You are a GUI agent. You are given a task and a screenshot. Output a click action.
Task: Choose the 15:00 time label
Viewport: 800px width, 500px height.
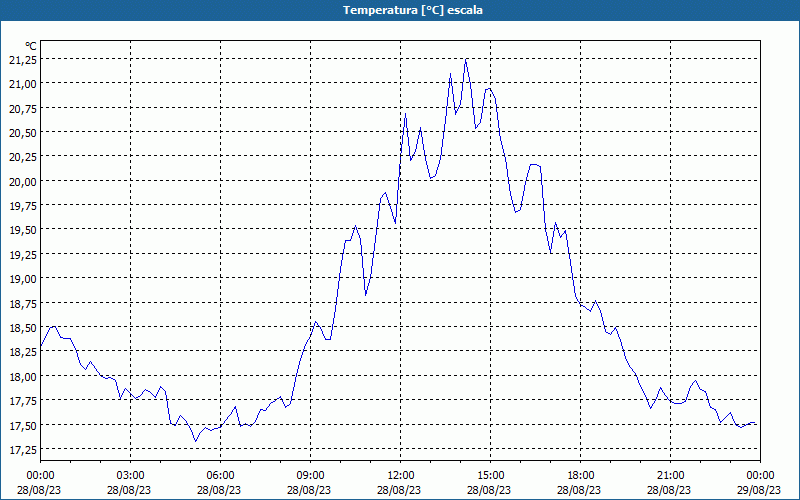(x=490, y=476)
